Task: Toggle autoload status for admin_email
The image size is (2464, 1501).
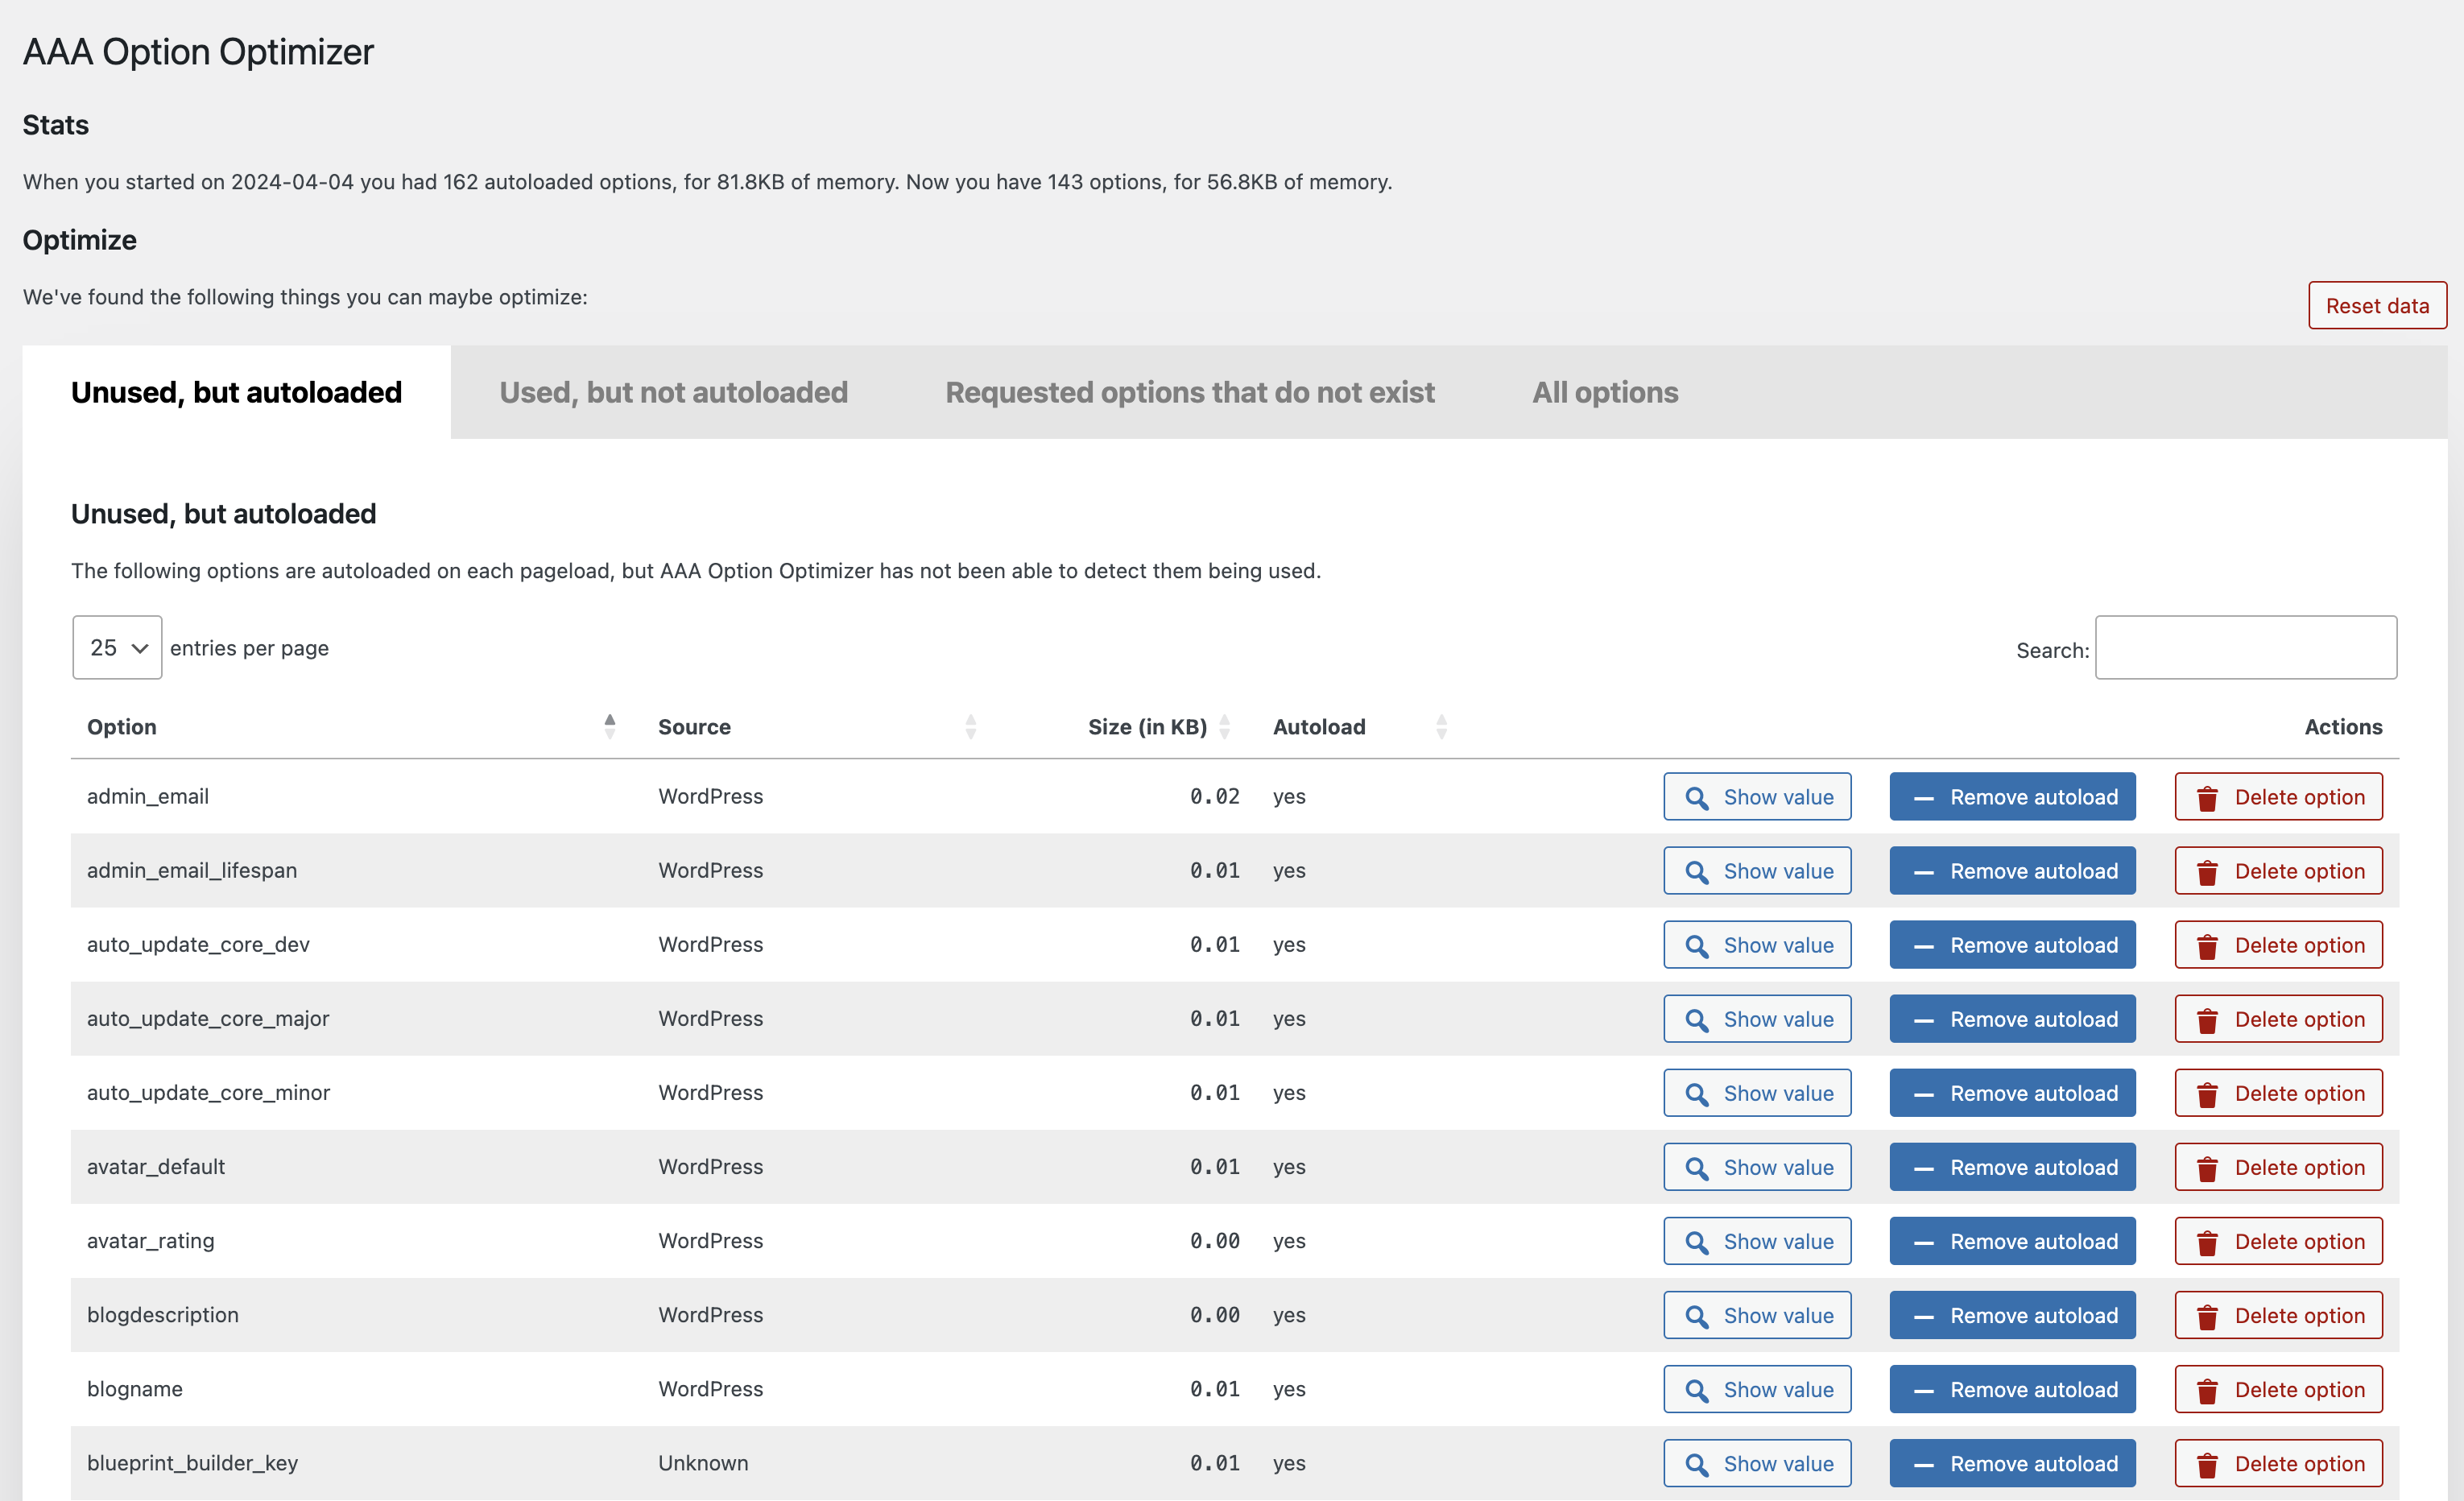Action: pos(2010,796)
